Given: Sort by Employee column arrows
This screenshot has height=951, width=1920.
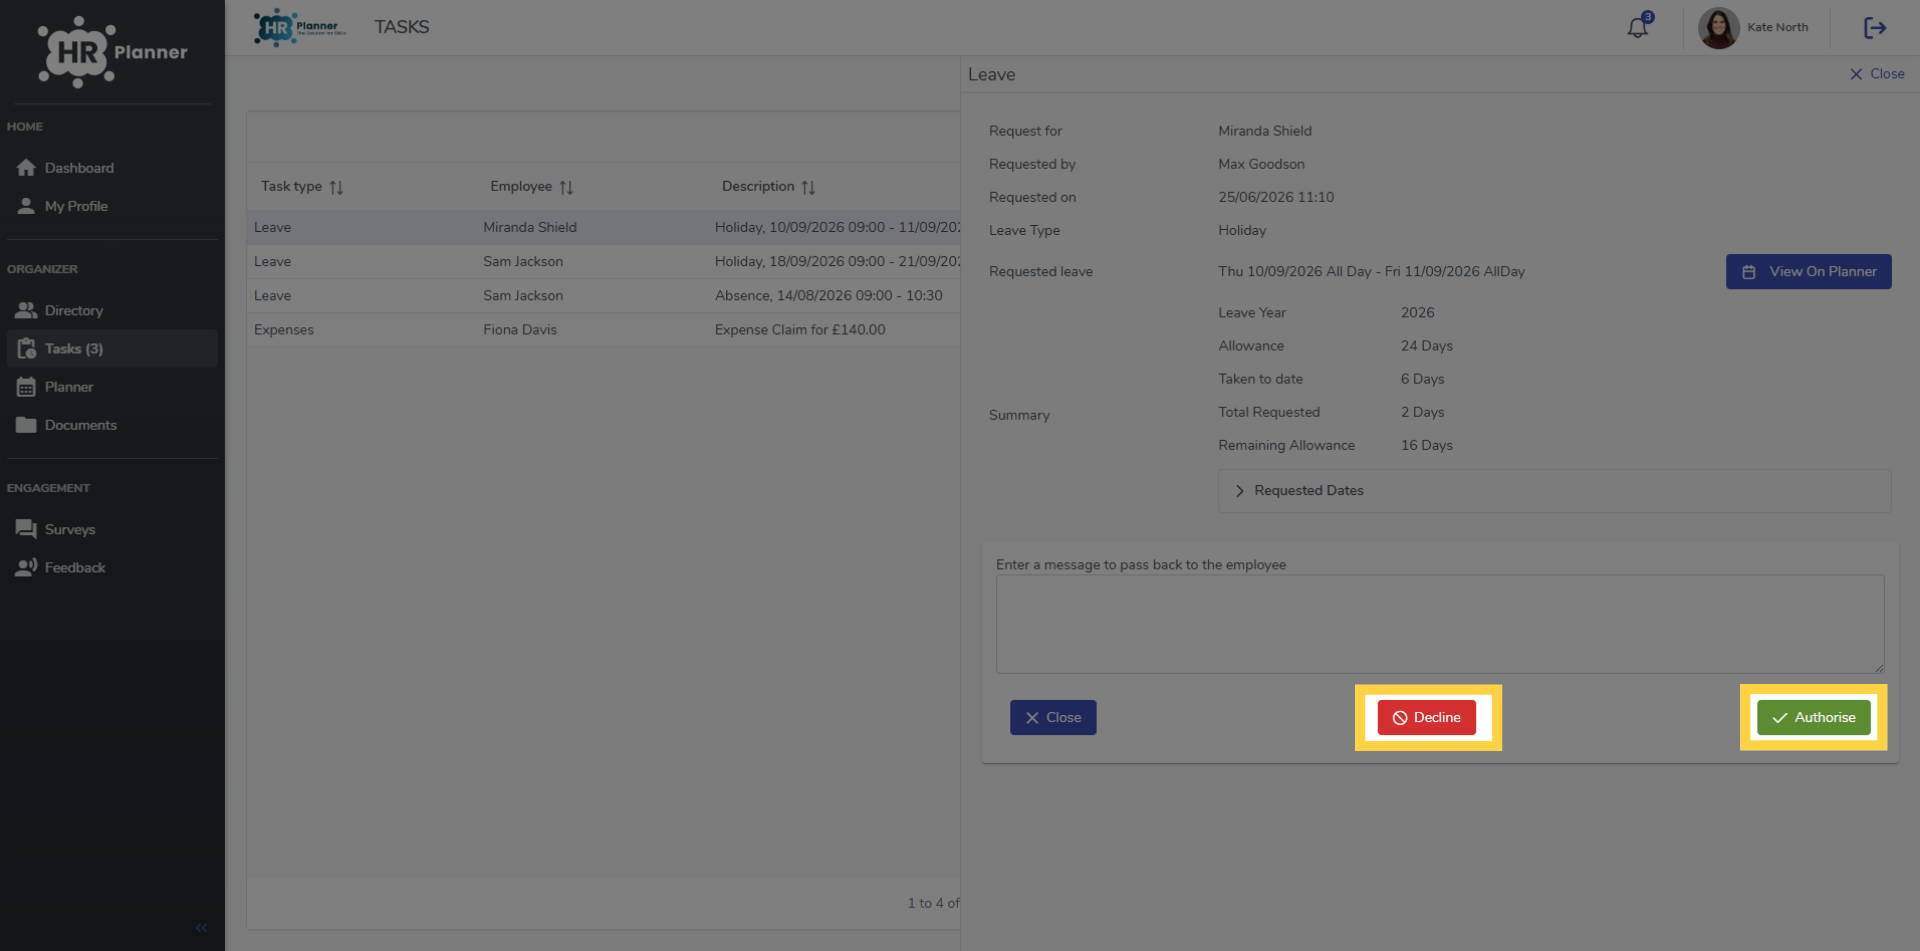Looking at the screenshot, I should pyautogui.click(x=566, y=187).
